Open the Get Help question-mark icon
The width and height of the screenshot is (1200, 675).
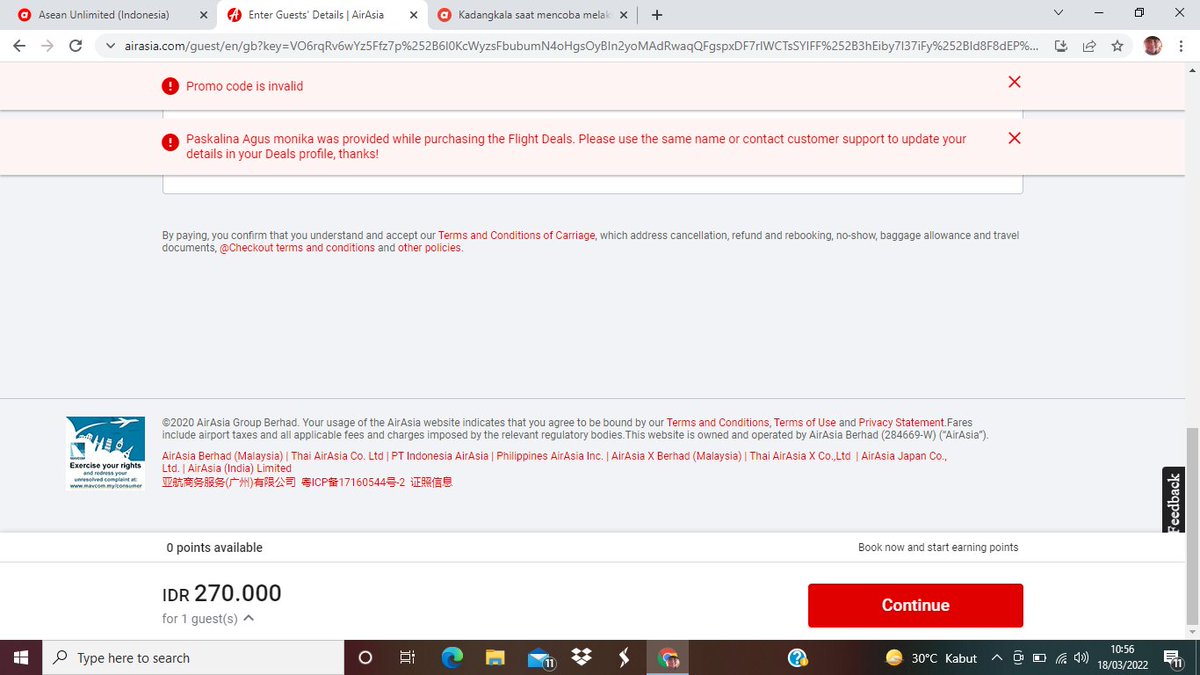pyautogui.click(x=797, y=657)
